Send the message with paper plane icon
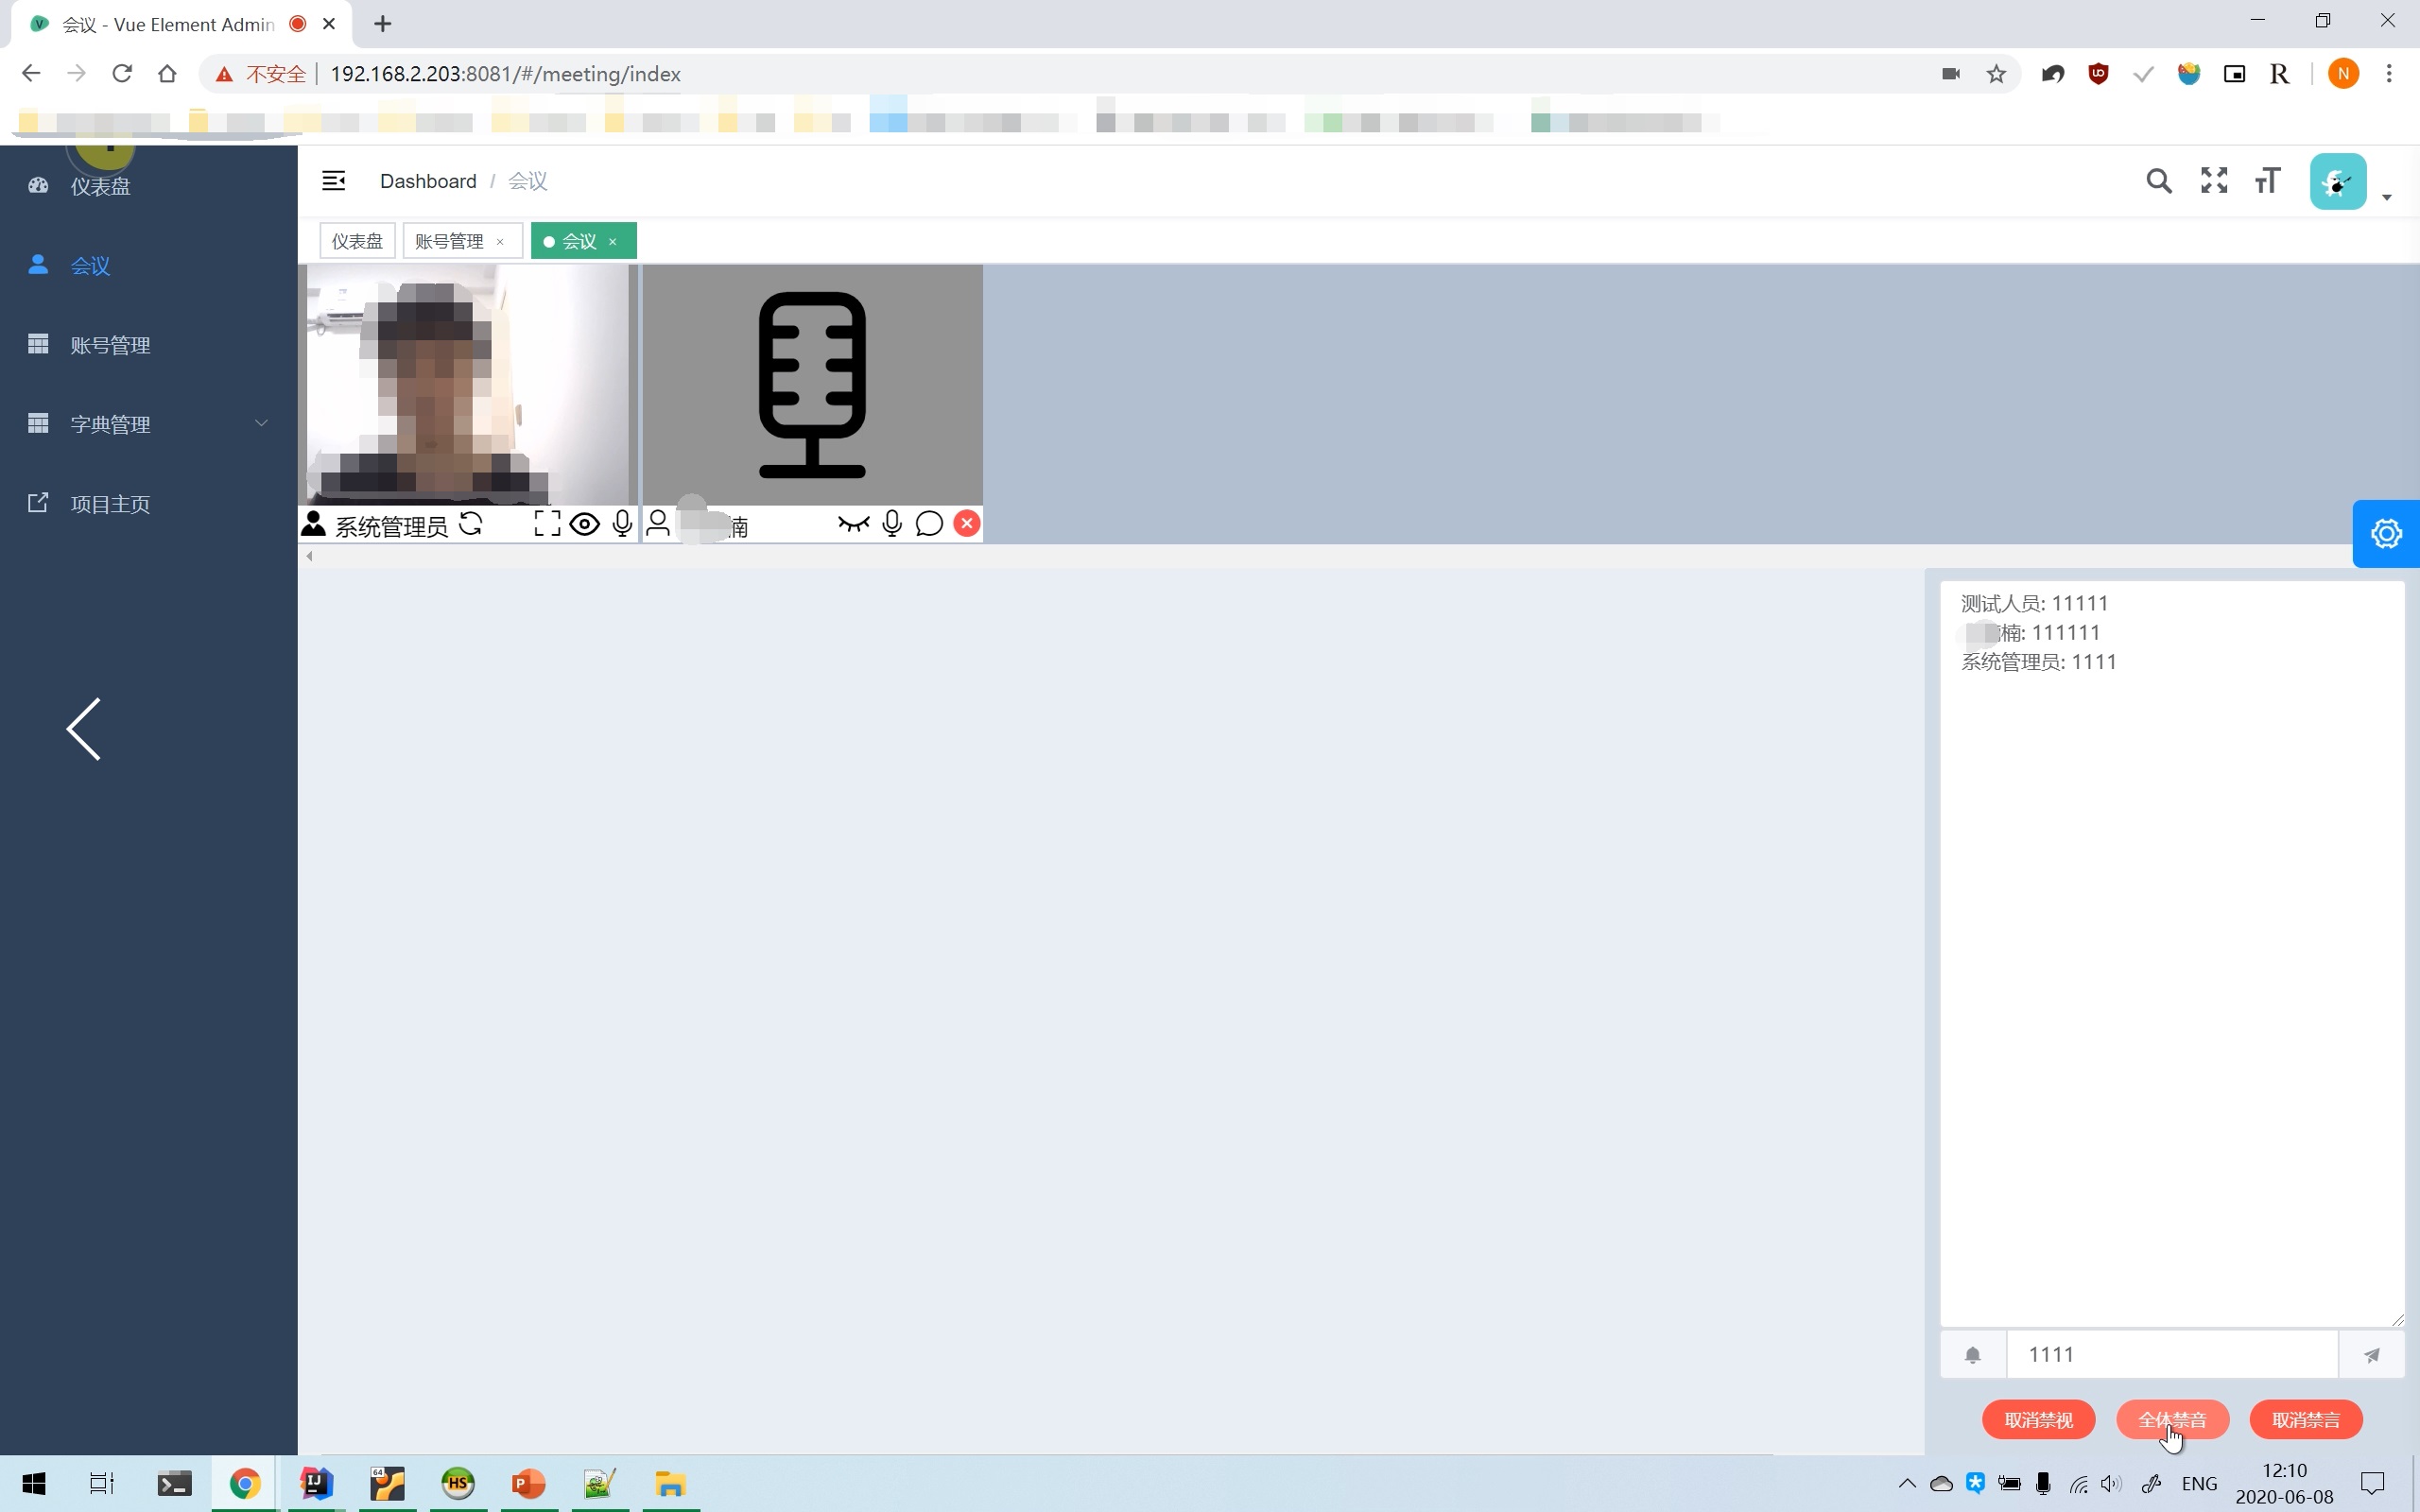The width and height of the screenshot is (2420, 1512). tap(2371, 1355)
